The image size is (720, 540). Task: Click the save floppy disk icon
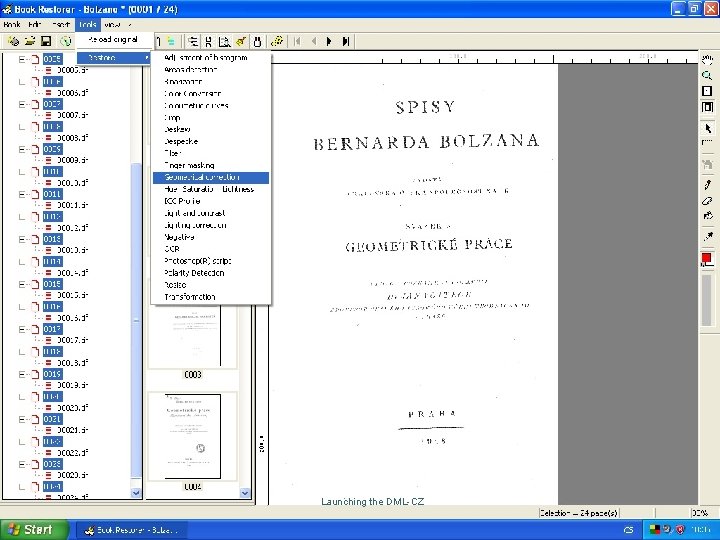(46, 41)
